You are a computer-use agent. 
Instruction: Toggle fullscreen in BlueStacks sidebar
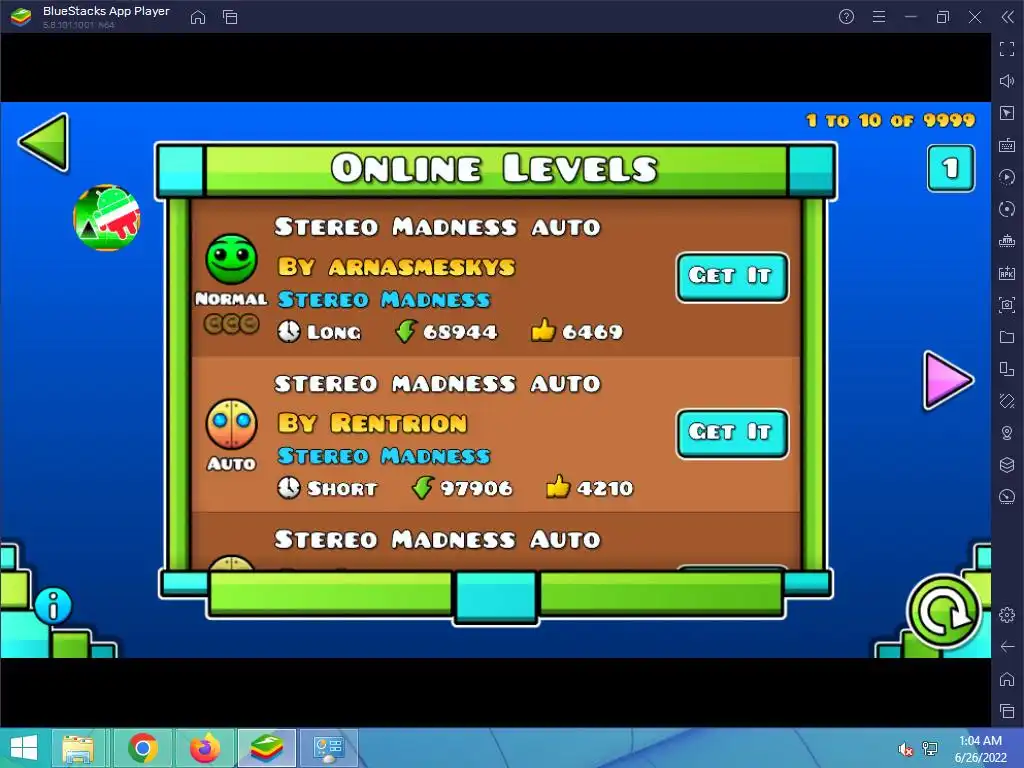(x=1007, y=49)
